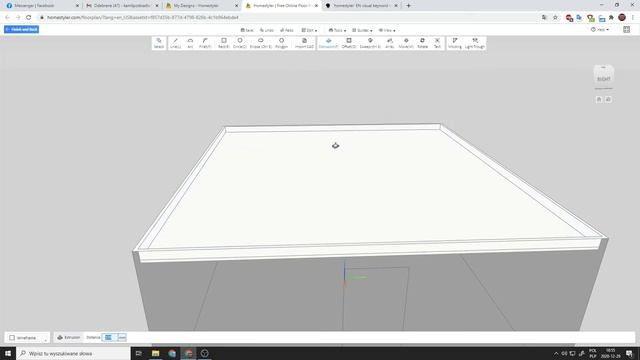Click the blue Finish and Back button
Viewport: 640px width, 360px height.
(22, 29)
